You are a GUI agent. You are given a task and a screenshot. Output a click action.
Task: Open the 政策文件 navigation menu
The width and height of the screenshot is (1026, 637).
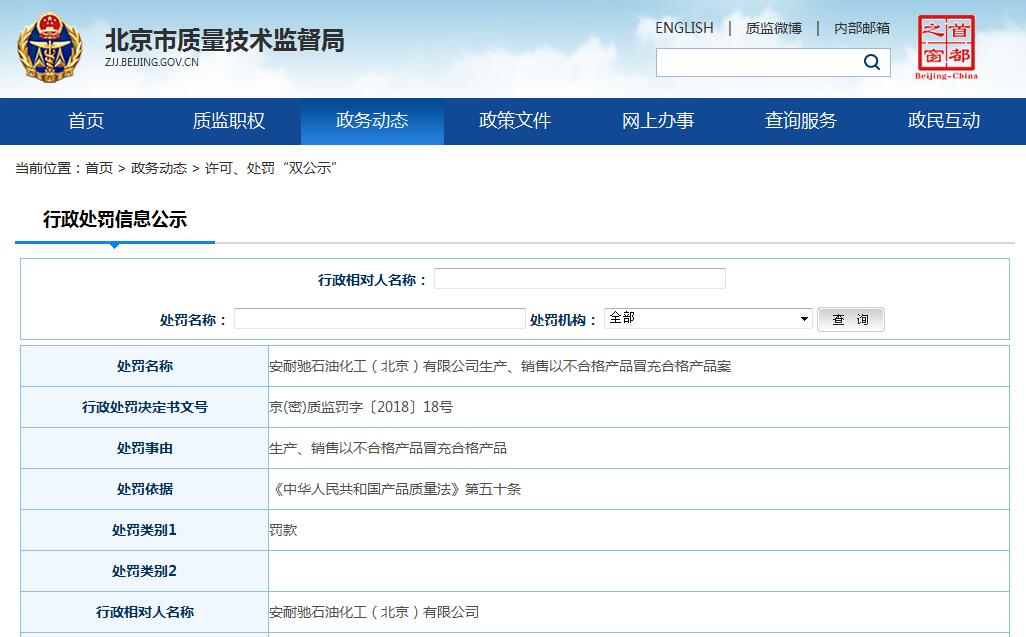[515, 121]
